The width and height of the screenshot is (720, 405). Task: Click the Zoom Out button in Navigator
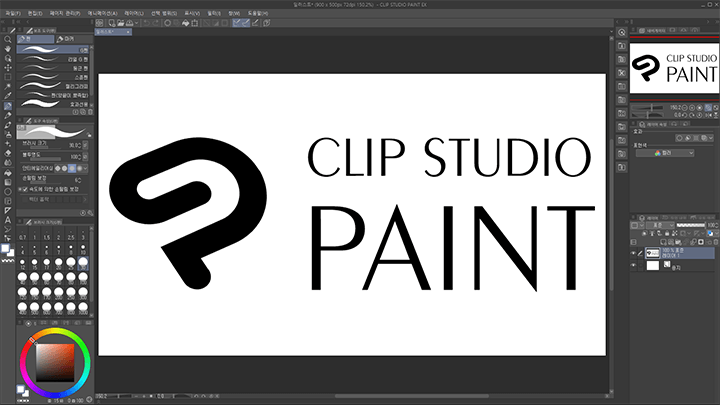(x=685, y=107)
